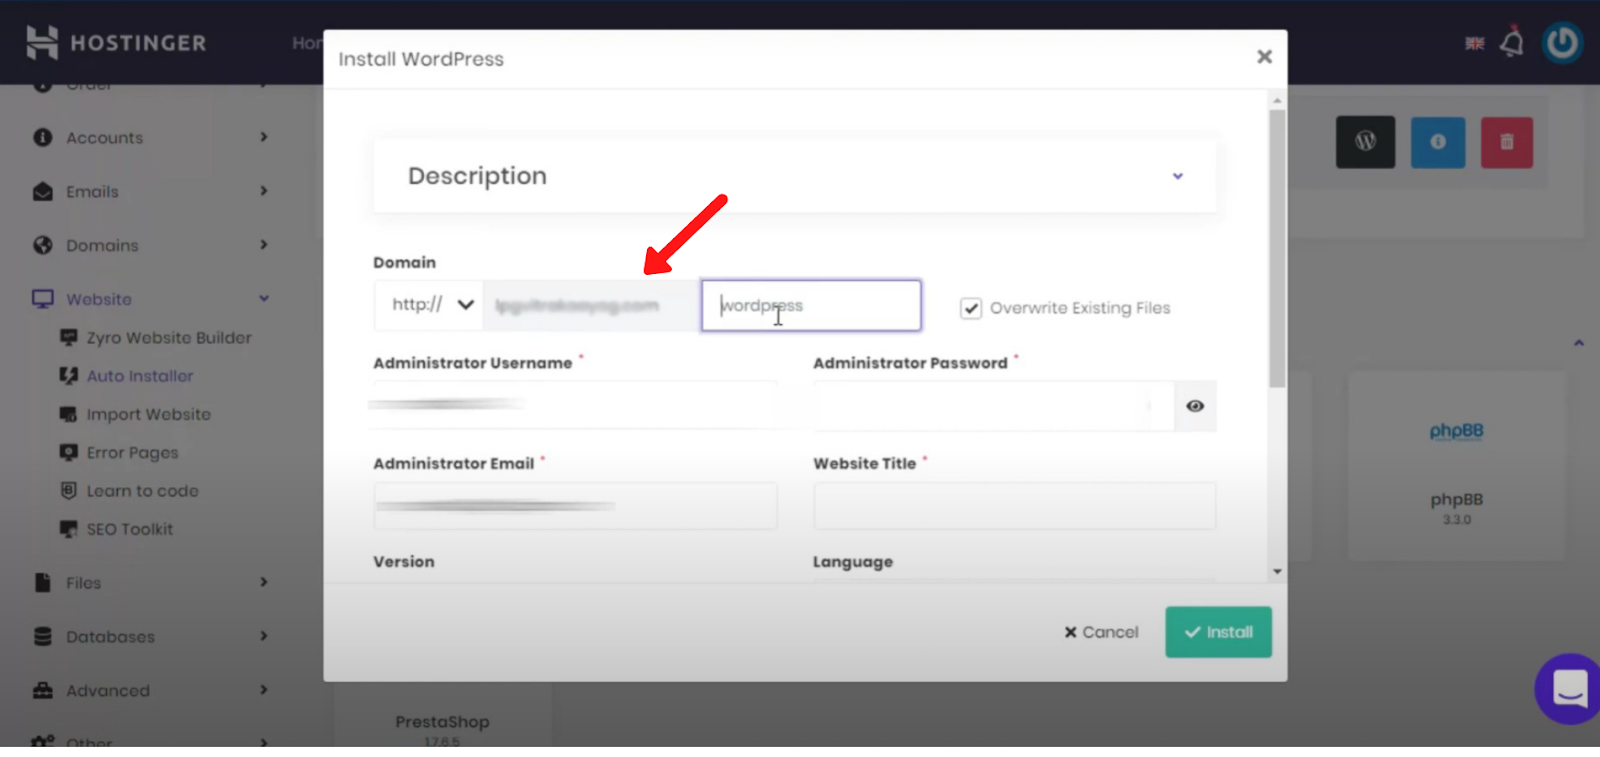Open the phpBB link
The height and width of the screenshot is (757, 1600).
click(x=1456, y=431)
